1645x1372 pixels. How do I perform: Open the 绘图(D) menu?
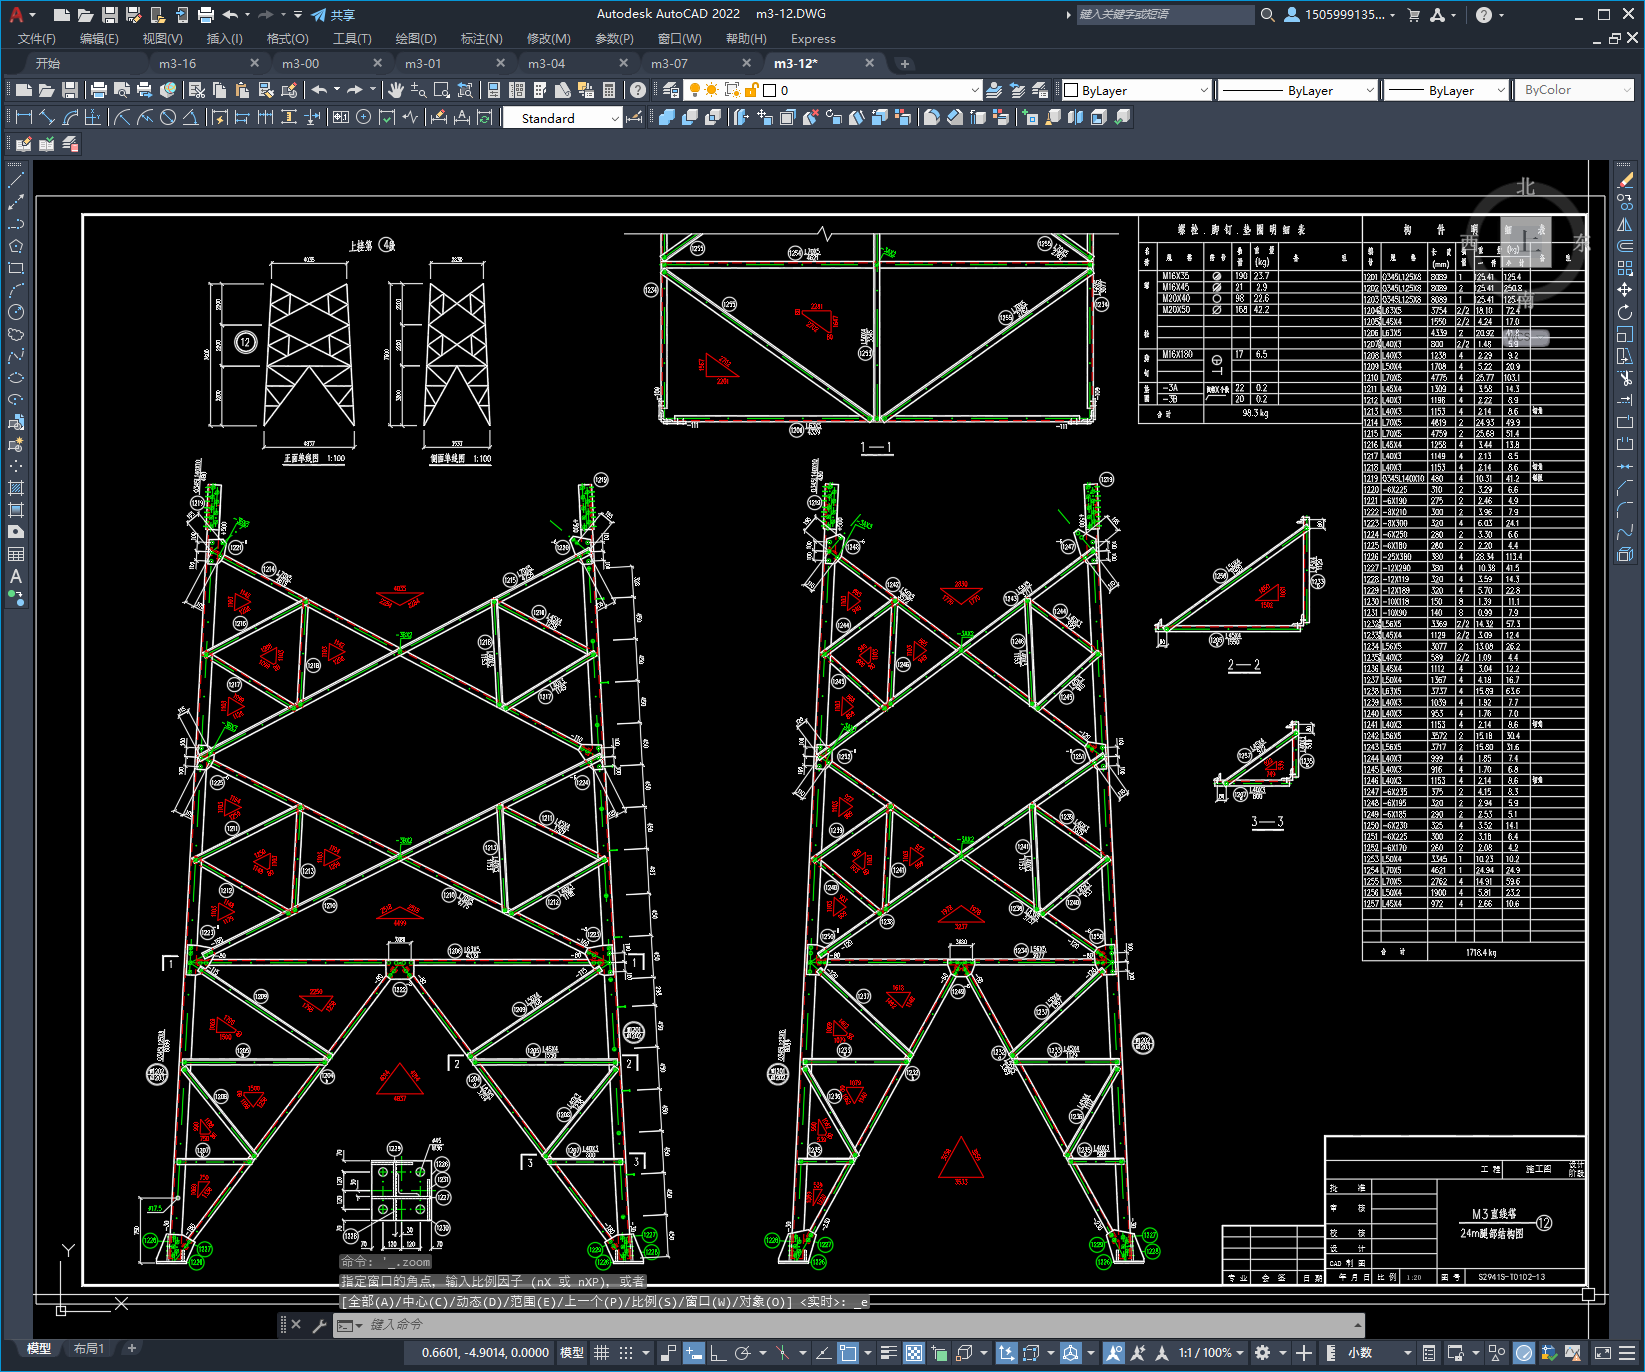point(416,39)
